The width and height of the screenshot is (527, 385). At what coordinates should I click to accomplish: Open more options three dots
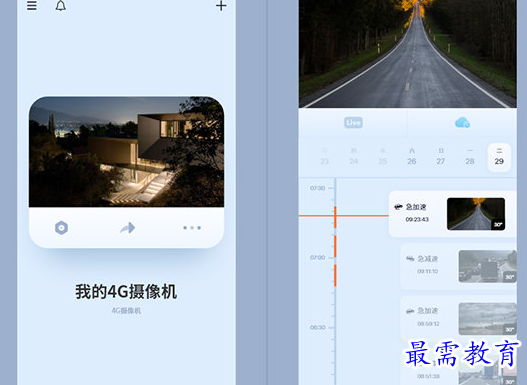pyautogui.click(x=192, y=228)
